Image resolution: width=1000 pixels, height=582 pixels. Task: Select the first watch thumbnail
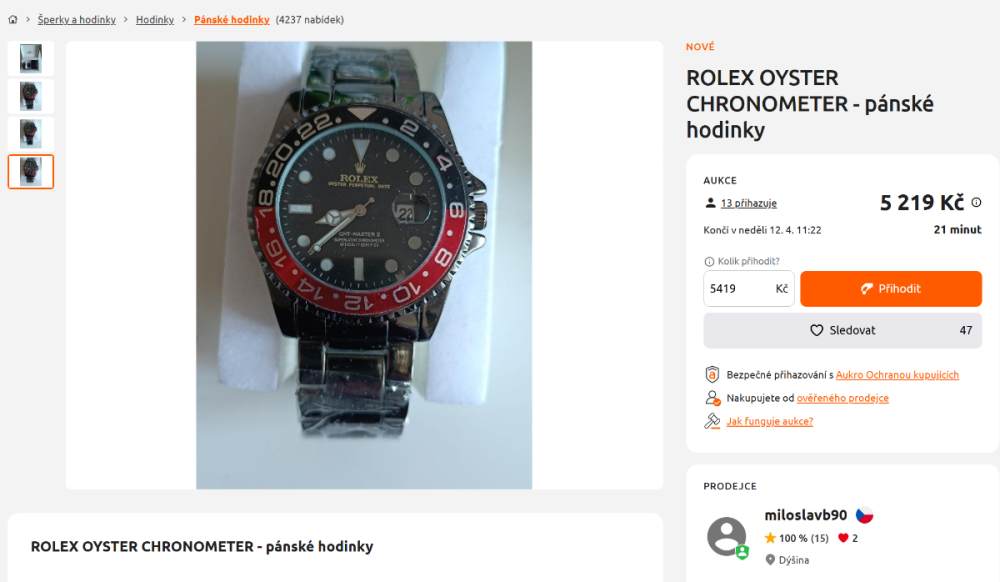[x=31, y=59]
